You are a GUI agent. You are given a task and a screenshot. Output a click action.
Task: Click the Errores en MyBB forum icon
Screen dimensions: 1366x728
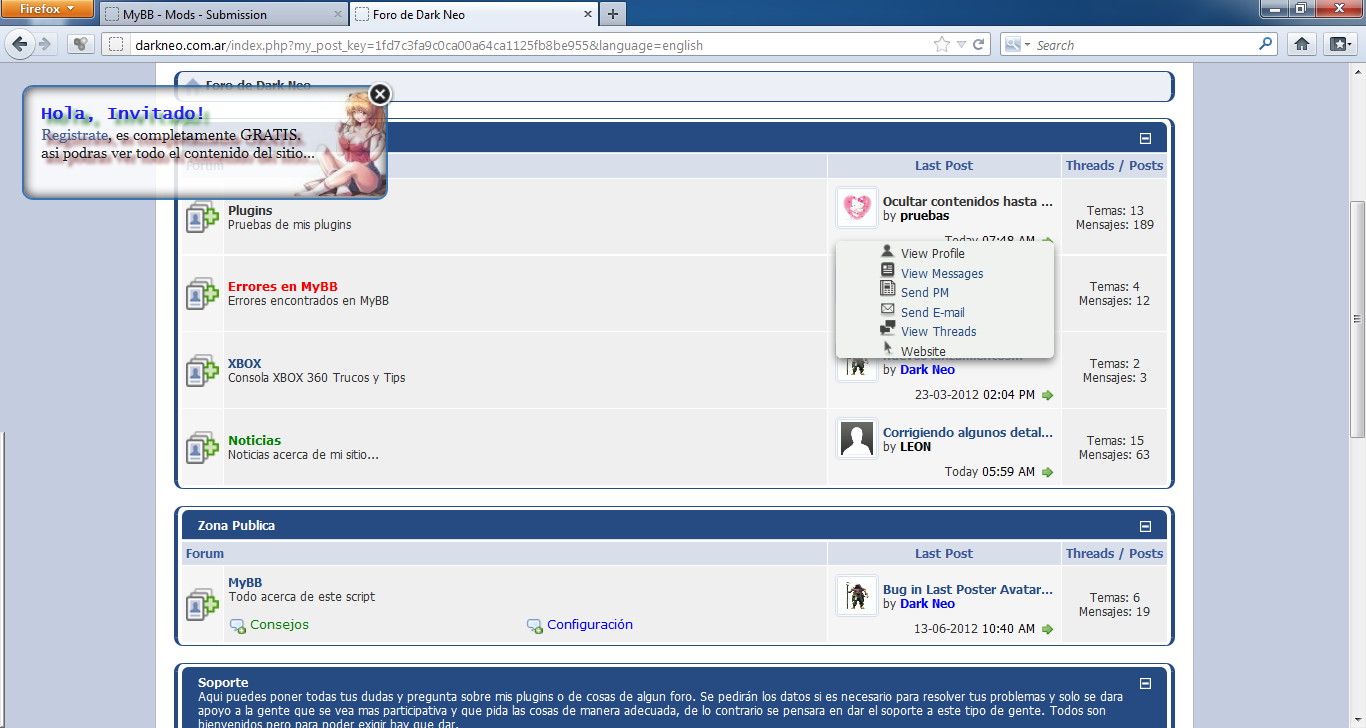pyautogui.click(x=202, y=294)
